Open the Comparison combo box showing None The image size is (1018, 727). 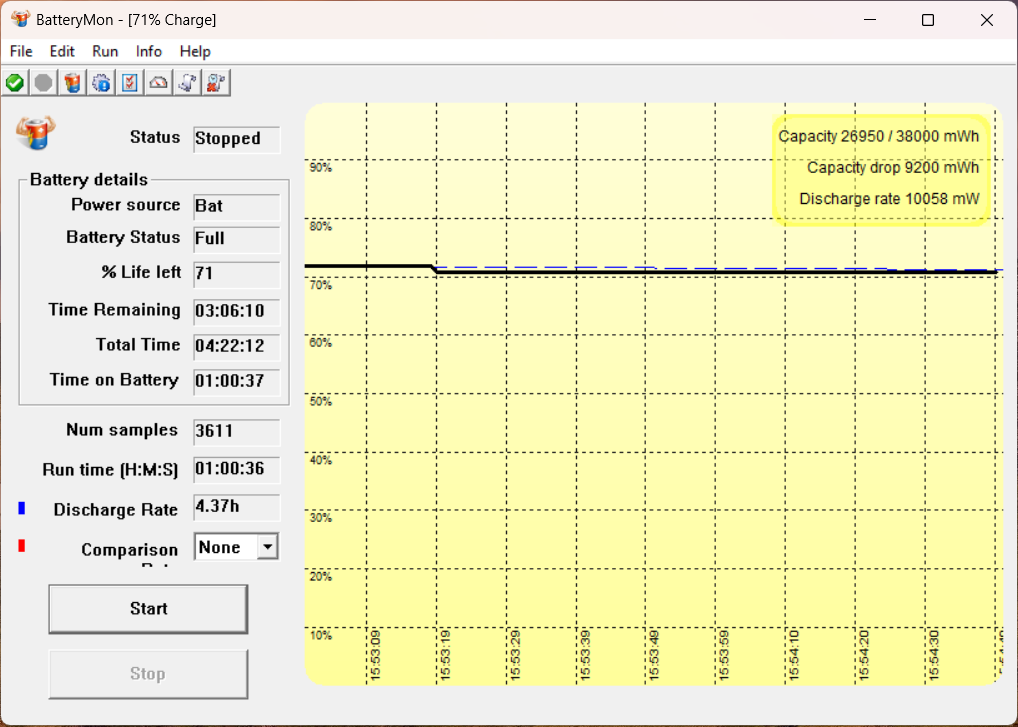(236, 547)
